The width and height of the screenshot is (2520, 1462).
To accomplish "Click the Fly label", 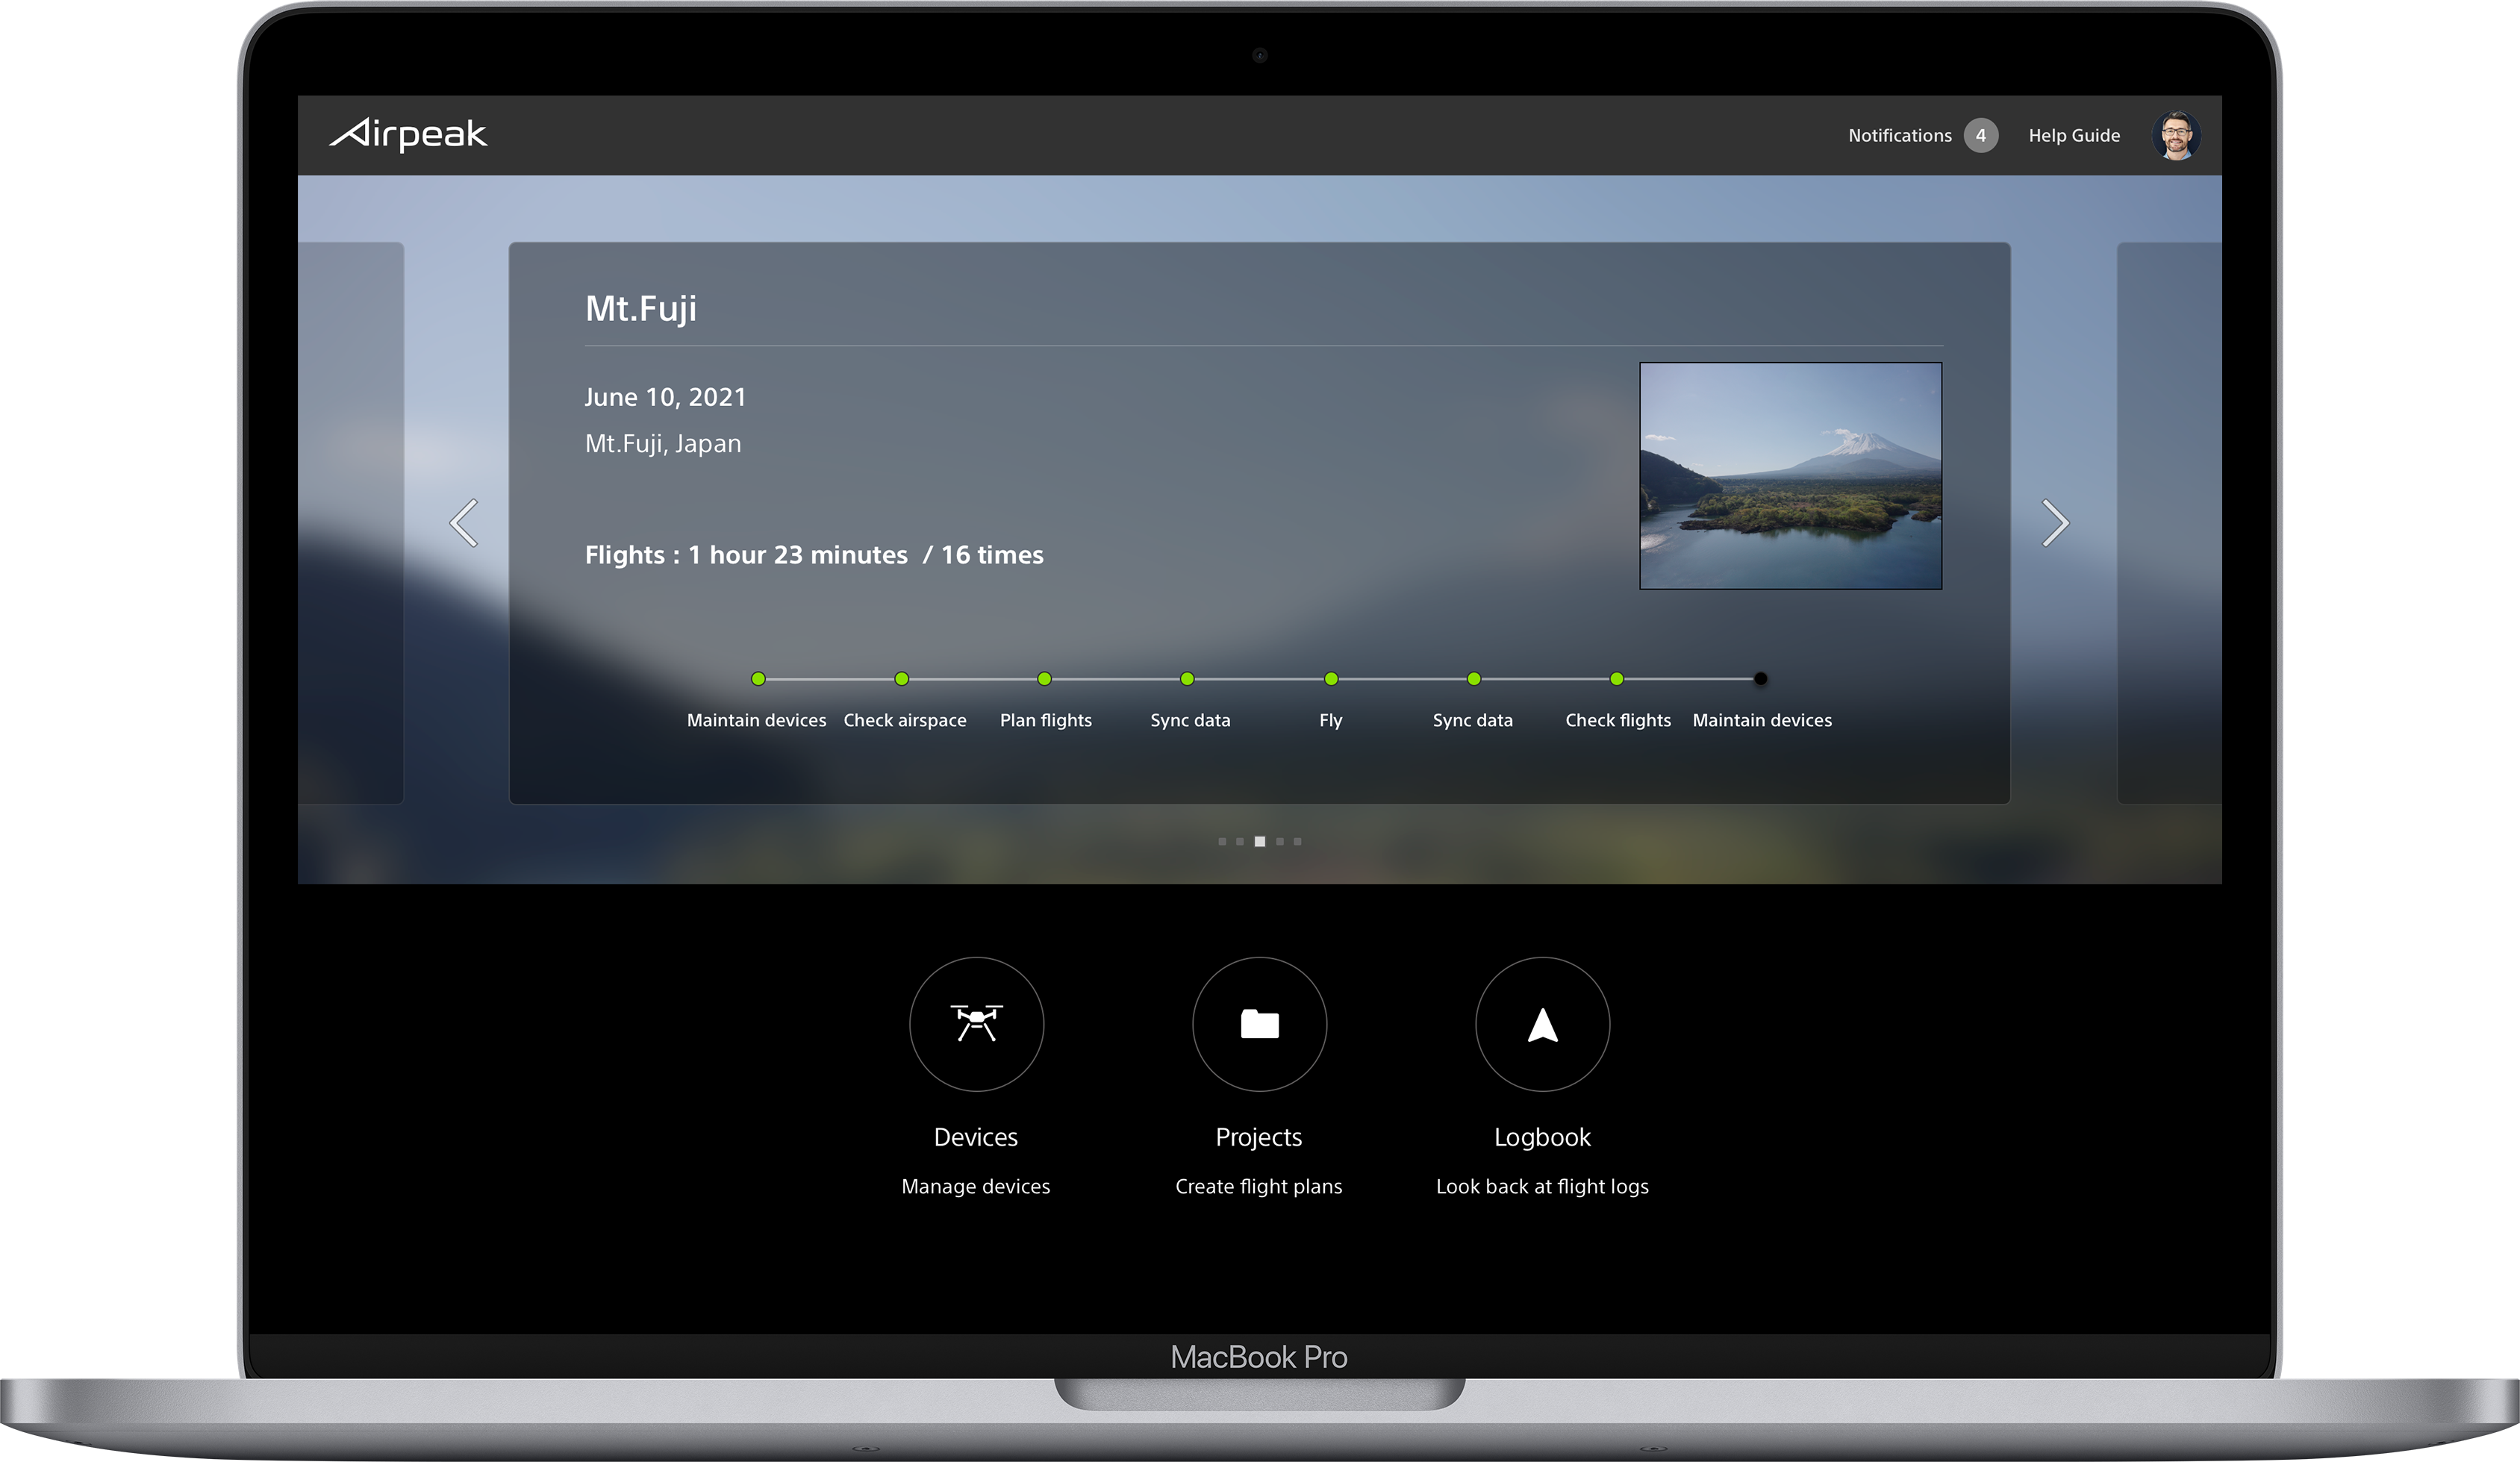I will point(1331,720).
